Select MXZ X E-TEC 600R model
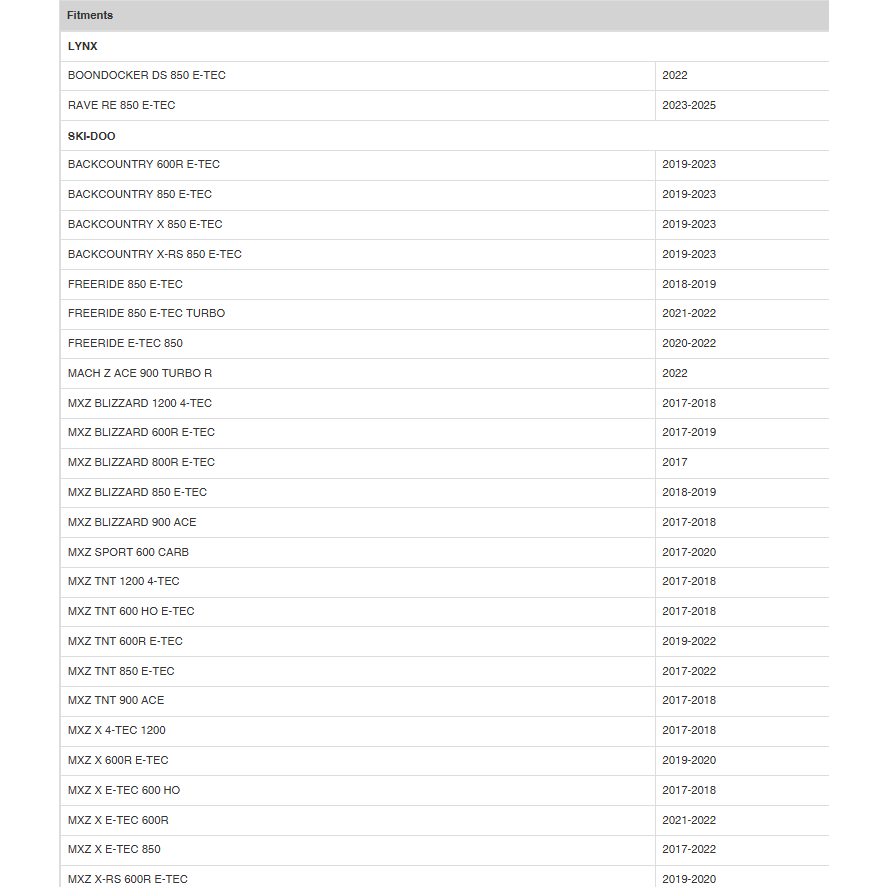Image resolution: width=887 pixels, height=887 pixels. point(118,820)
